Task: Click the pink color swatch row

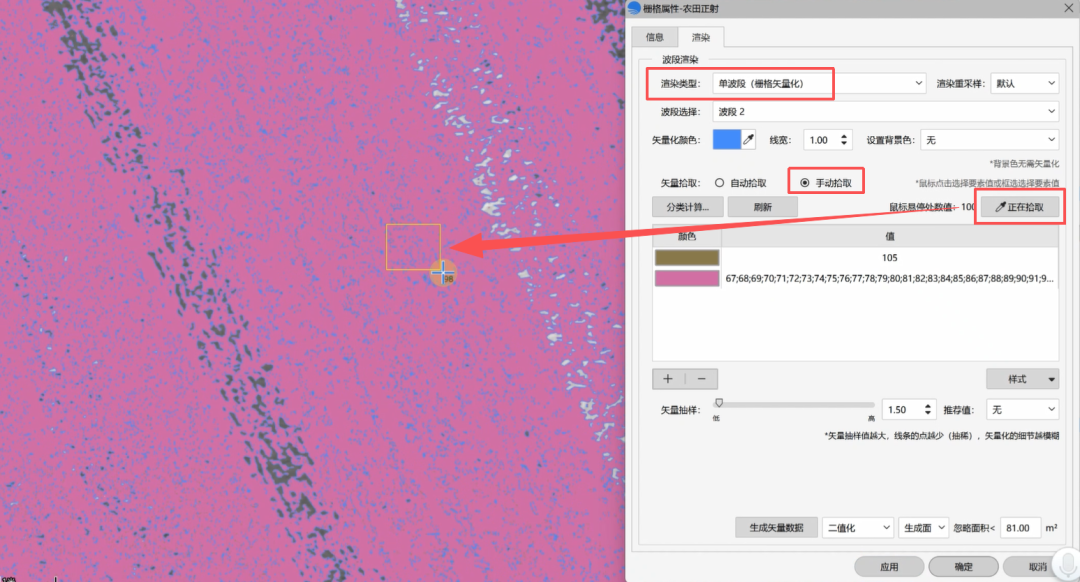Action: pyautogui.click(x=687, y=278)
